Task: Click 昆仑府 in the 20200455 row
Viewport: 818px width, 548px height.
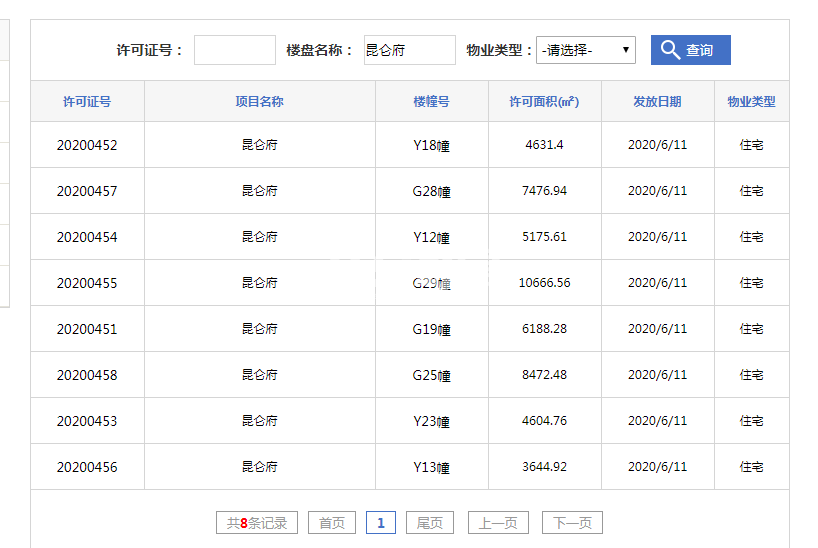Action: tap(259, 282)
